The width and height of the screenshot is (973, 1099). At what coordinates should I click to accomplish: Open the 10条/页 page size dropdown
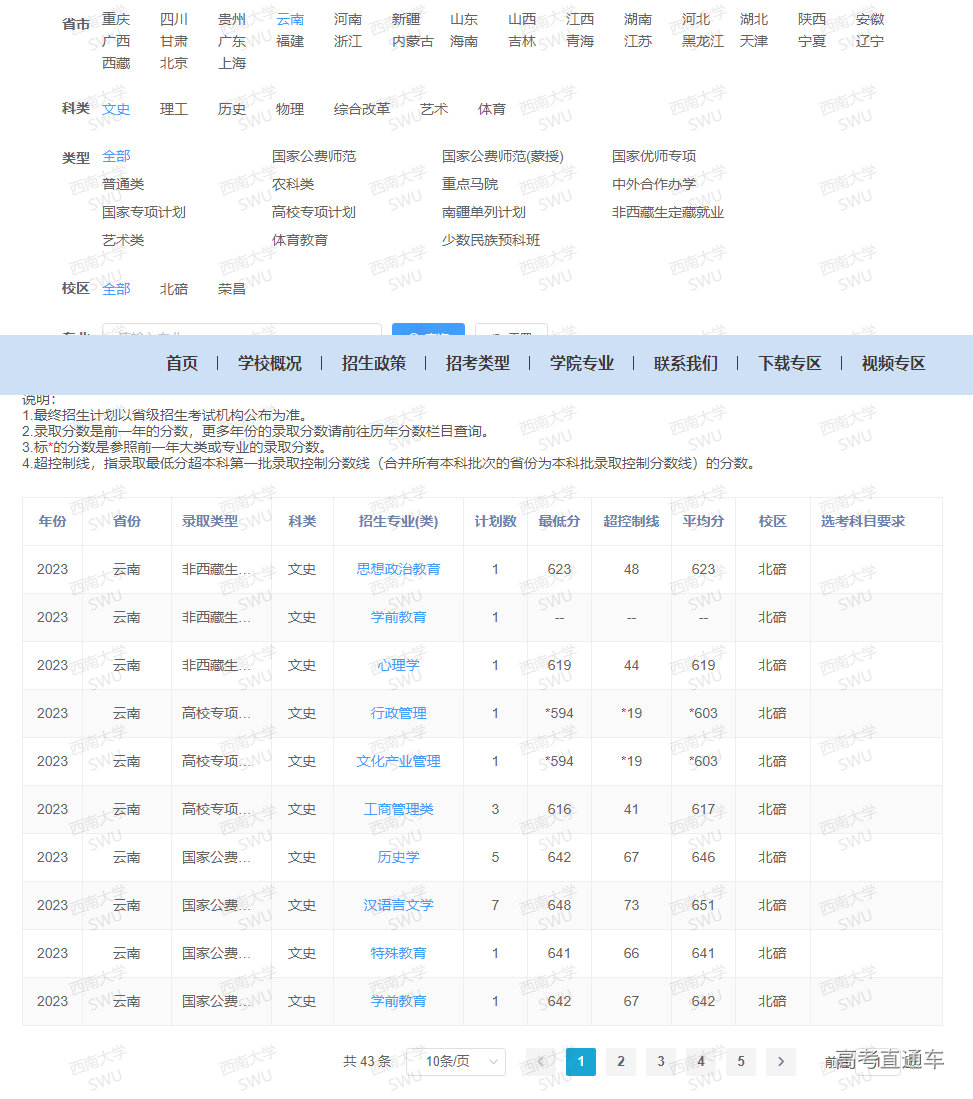[x=456, y=1062]
